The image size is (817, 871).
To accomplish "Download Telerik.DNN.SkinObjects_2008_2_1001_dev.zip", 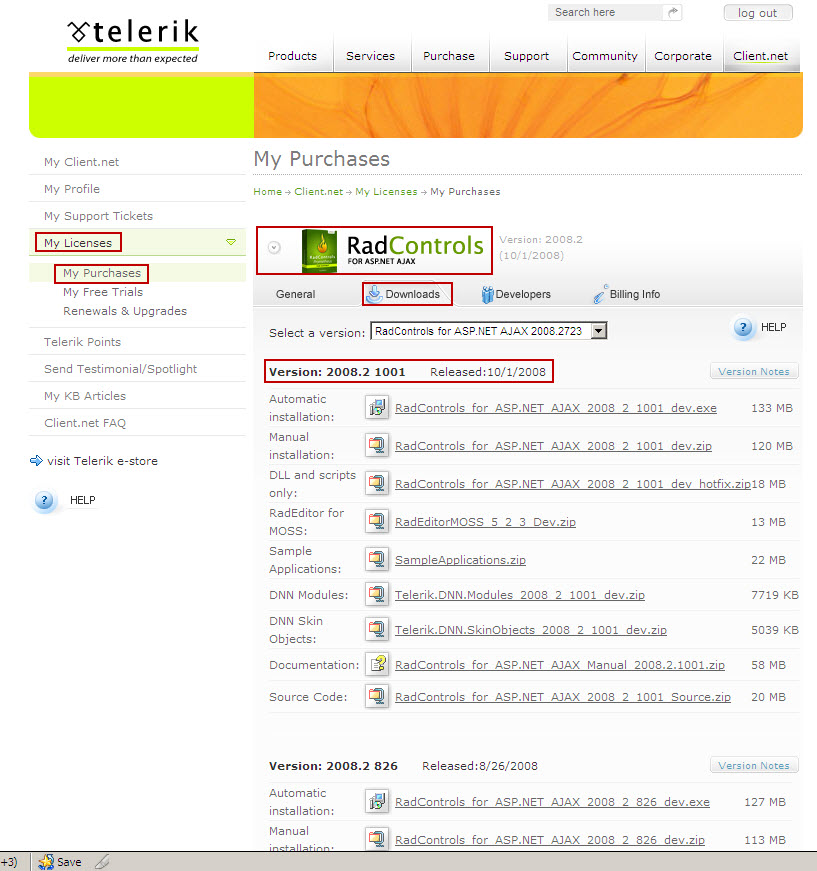I will [x=531, y=630].
